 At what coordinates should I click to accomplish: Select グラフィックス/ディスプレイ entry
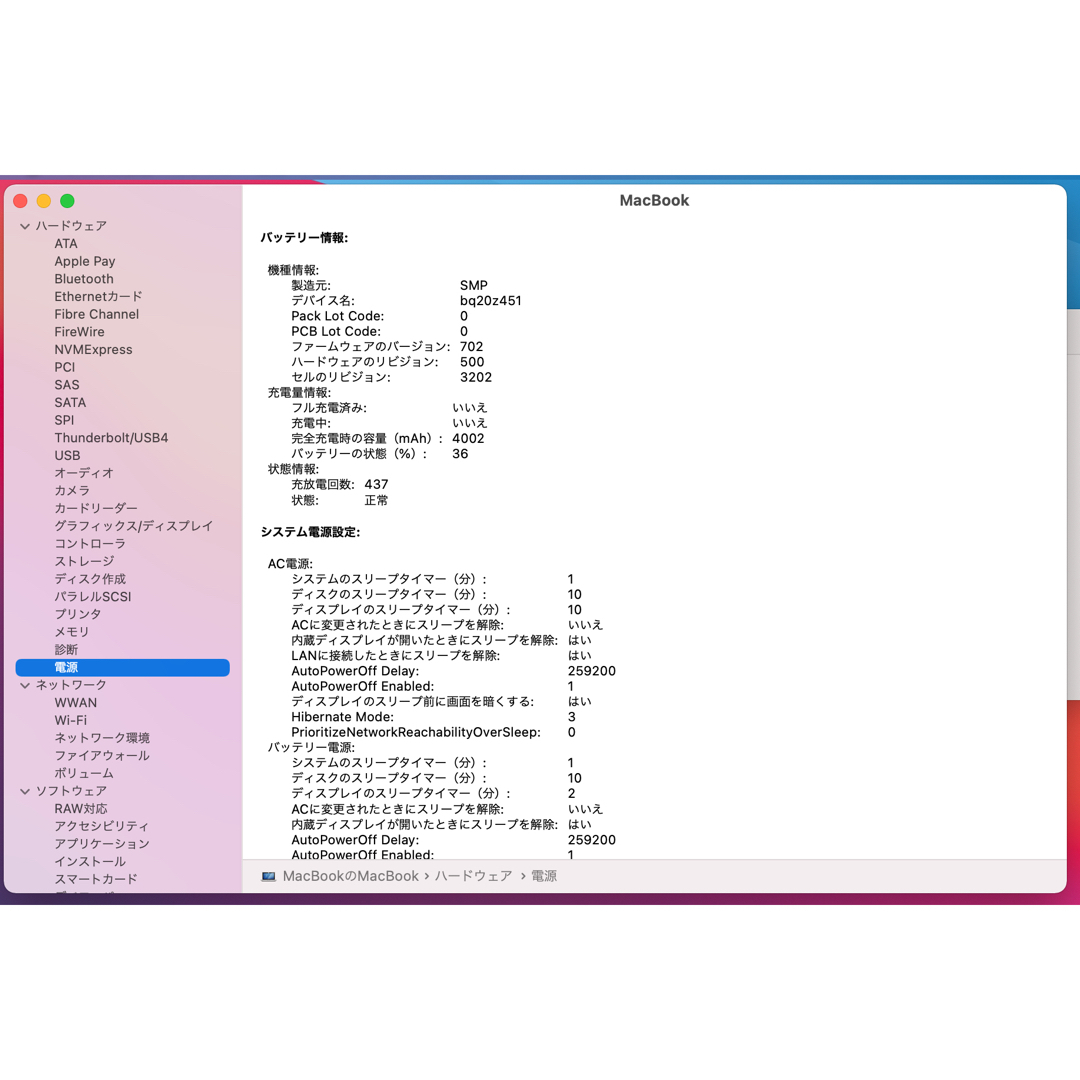134,526
